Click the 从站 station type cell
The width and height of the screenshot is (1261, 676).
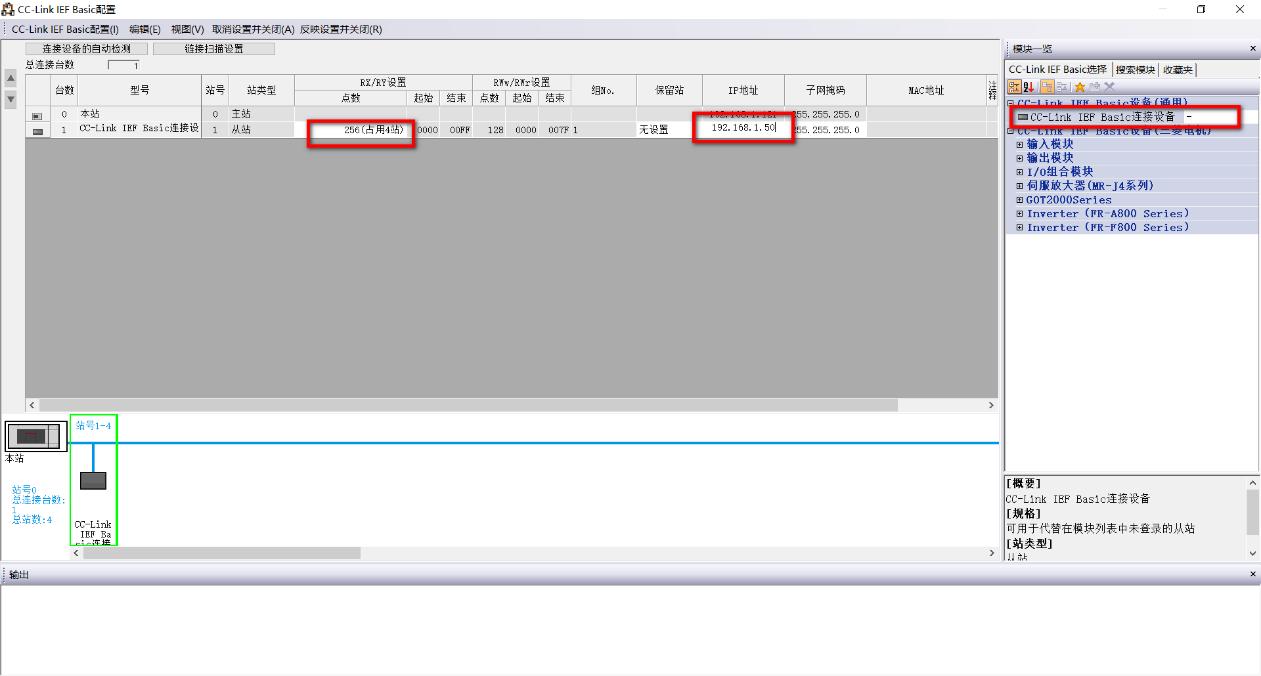[261, 130]
